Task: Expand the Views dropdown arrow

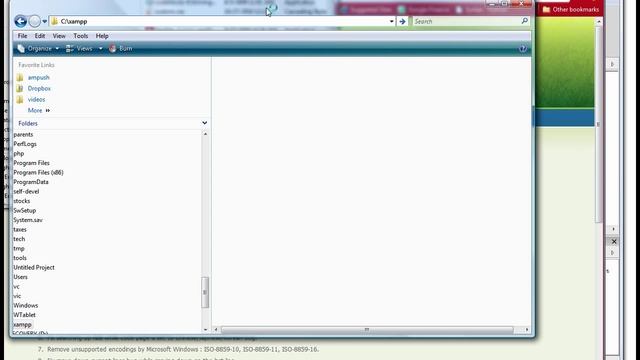Action: point(100,49)
